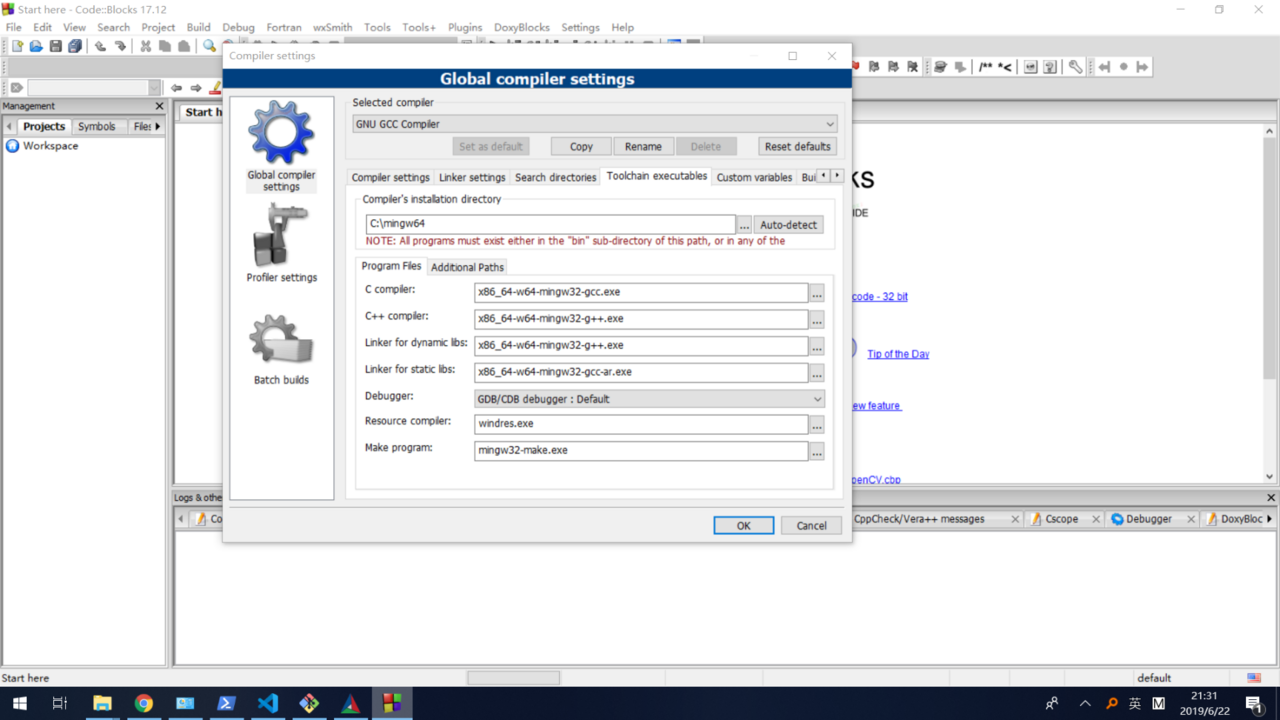Click the last browse-tracker forward arrow icon
Screen dimensions: 1280x720
[x=1142, y=67]
